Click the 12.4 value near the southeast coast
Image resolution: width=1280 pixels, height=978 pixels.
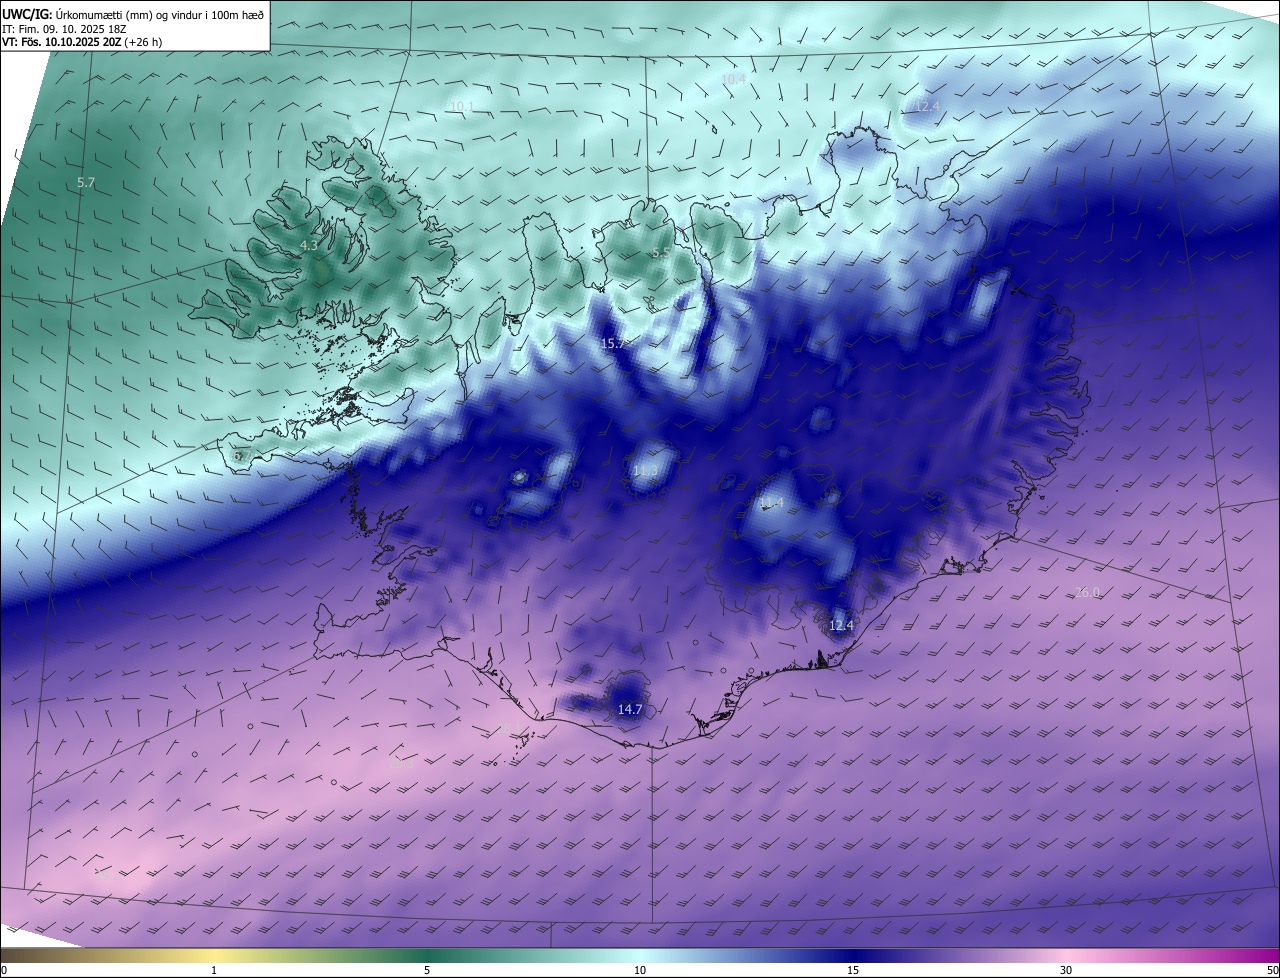click(842, 625)
